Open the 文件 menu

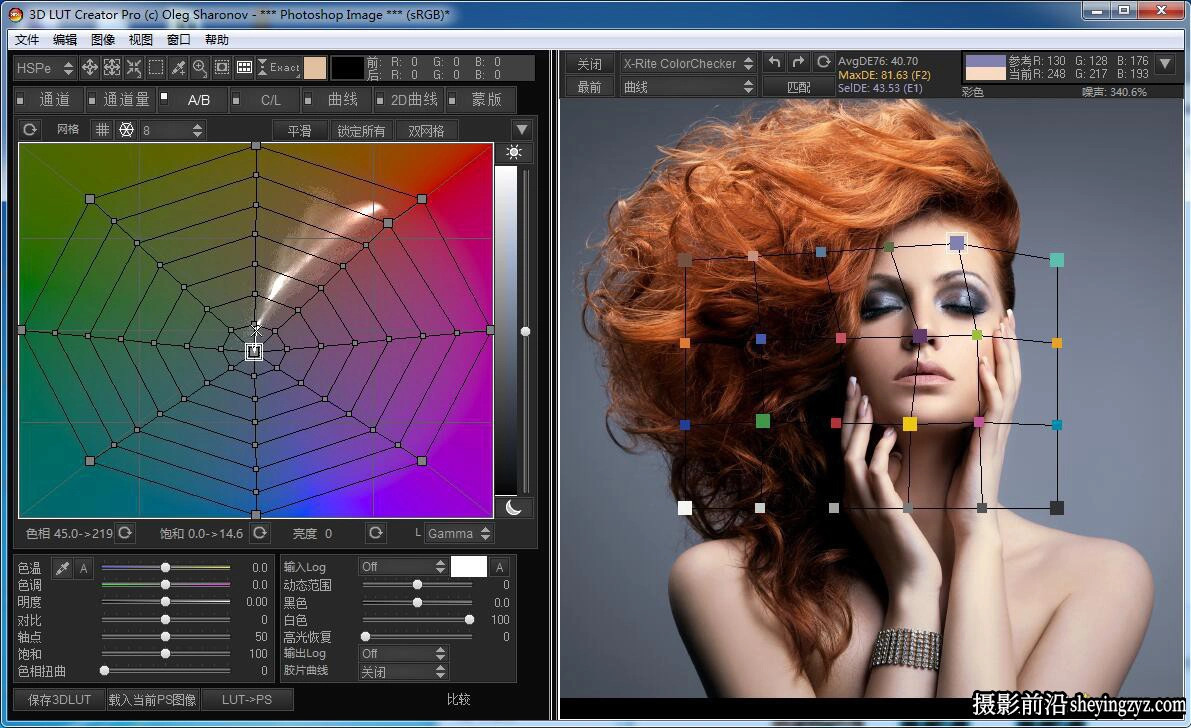point(27,40)
